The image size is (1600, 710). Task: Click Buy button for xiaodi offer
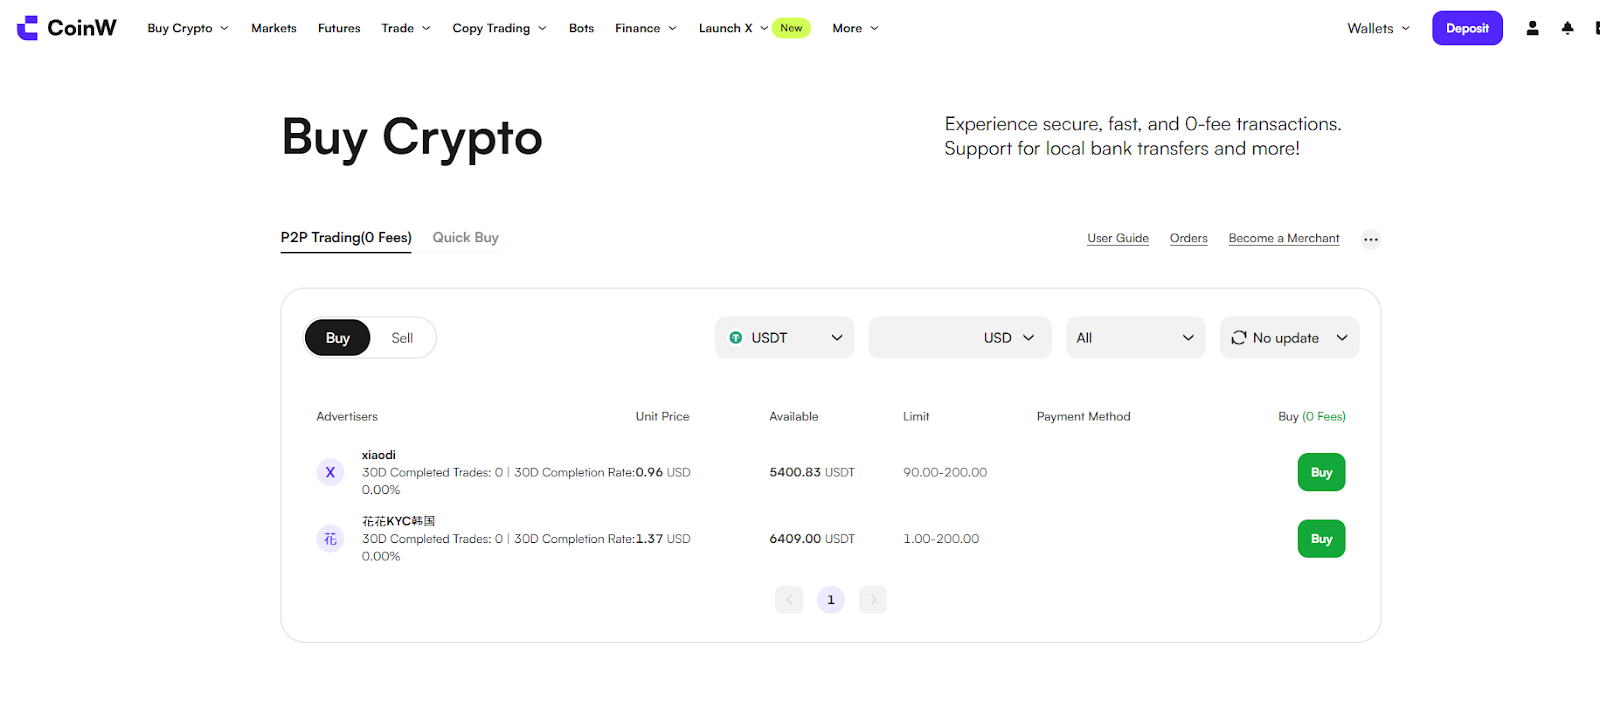1321,472
